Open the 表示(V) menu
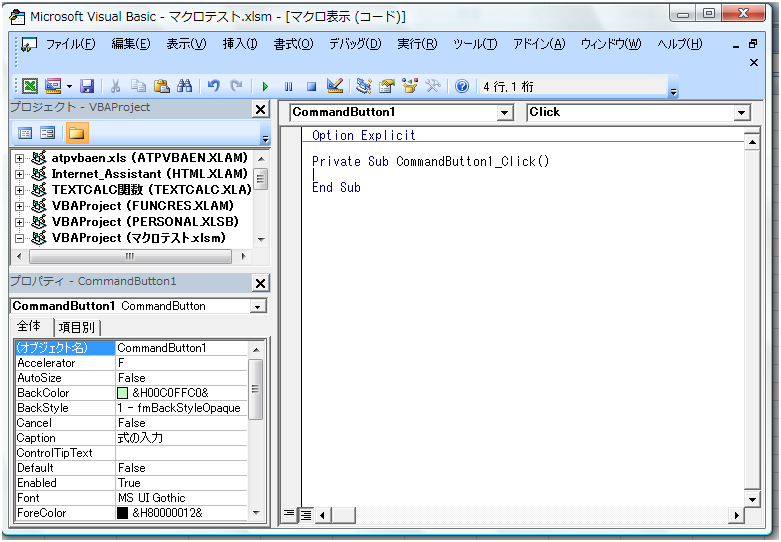Screen dimensions: 781x542 186,44
